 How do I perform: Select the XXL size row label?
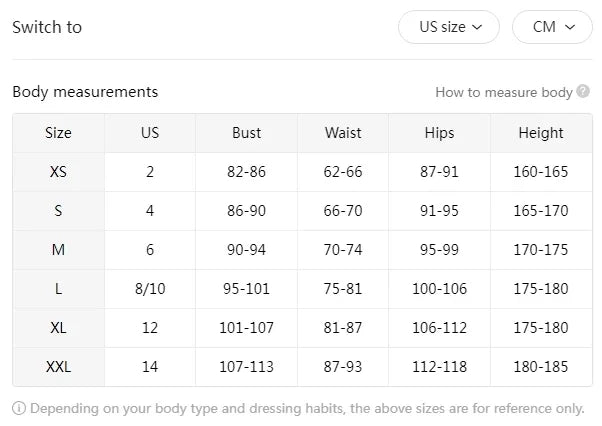pyautogui.click(x=58, y=367)
